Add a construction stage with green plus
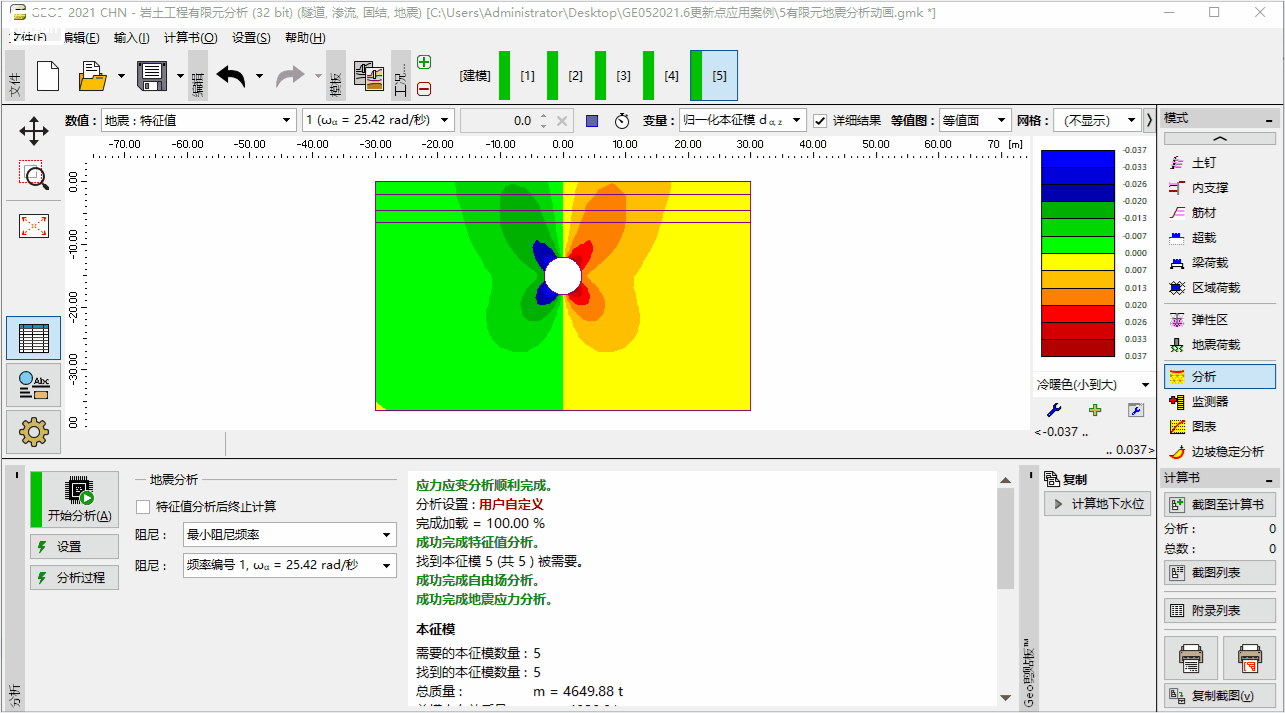This screenshot has width=1285, height=713. coord(424,62)
